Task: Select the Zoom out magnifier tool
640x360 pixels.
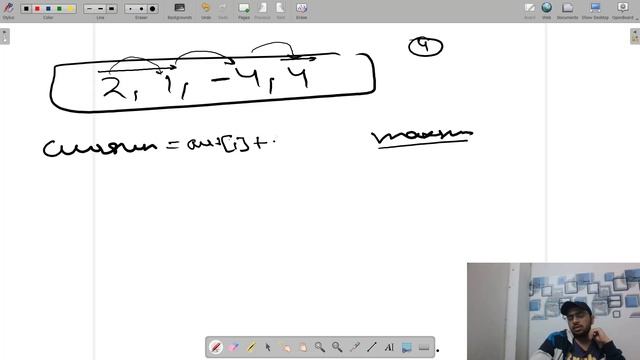Action: 337,347
